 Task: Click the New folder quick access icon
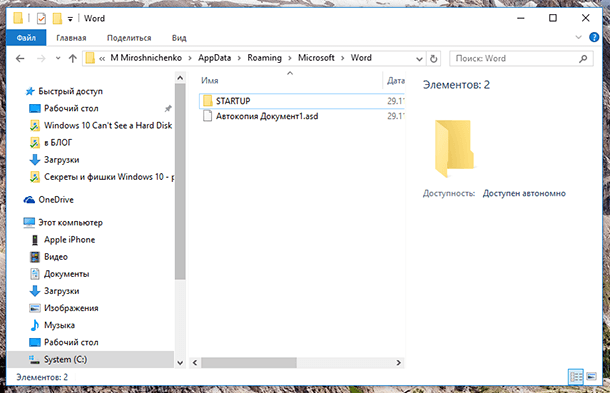tap(57, 18)
